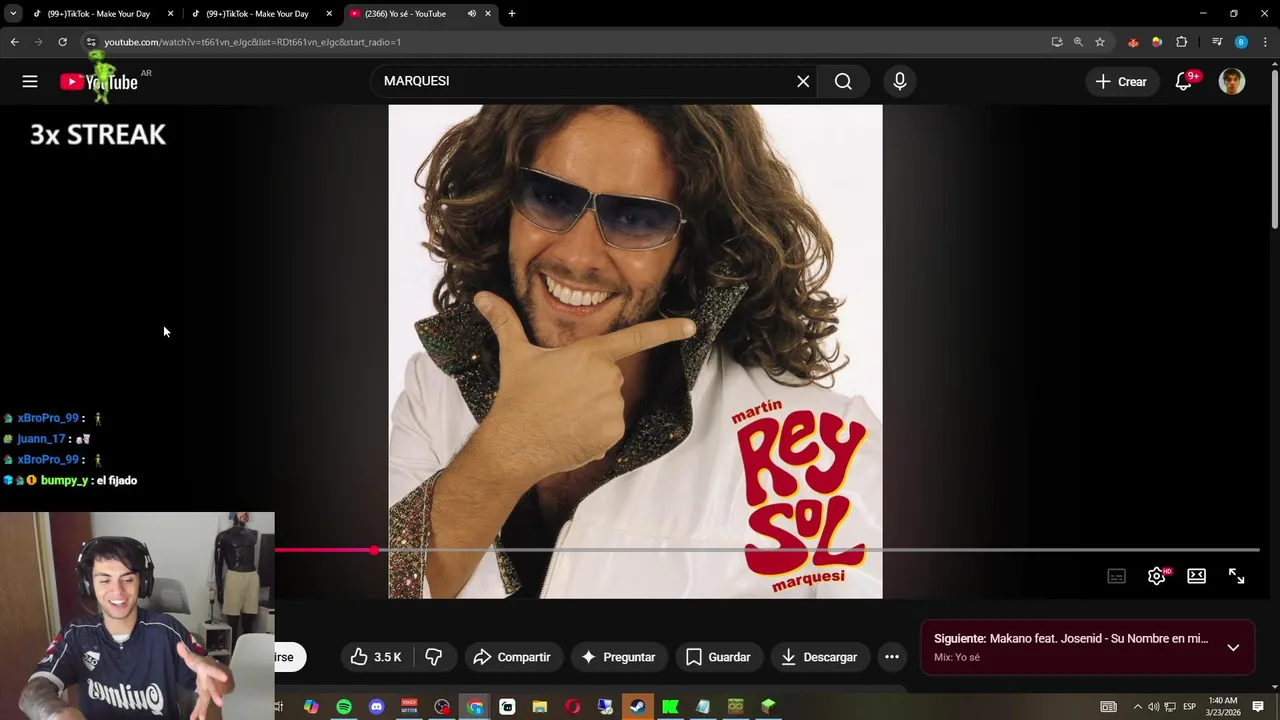Screen dimensions: 1280x720
Task: Open the media controls music icon
Action: [1217, 42]
